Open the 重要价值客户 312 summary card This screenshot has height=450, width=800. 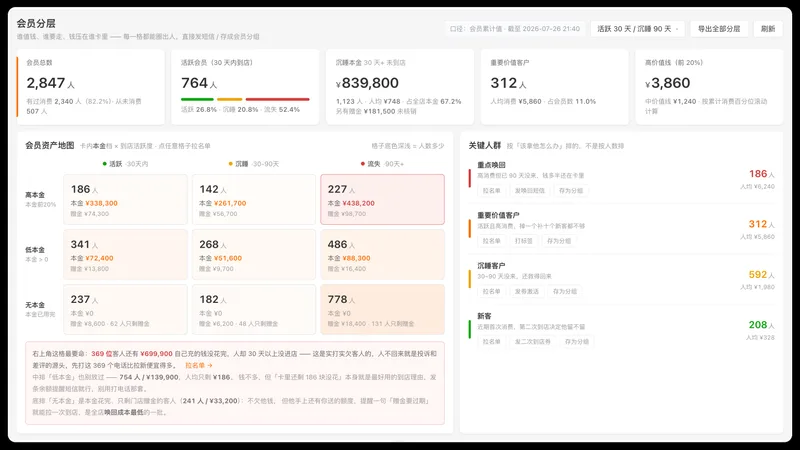click(x=555, y=87)
